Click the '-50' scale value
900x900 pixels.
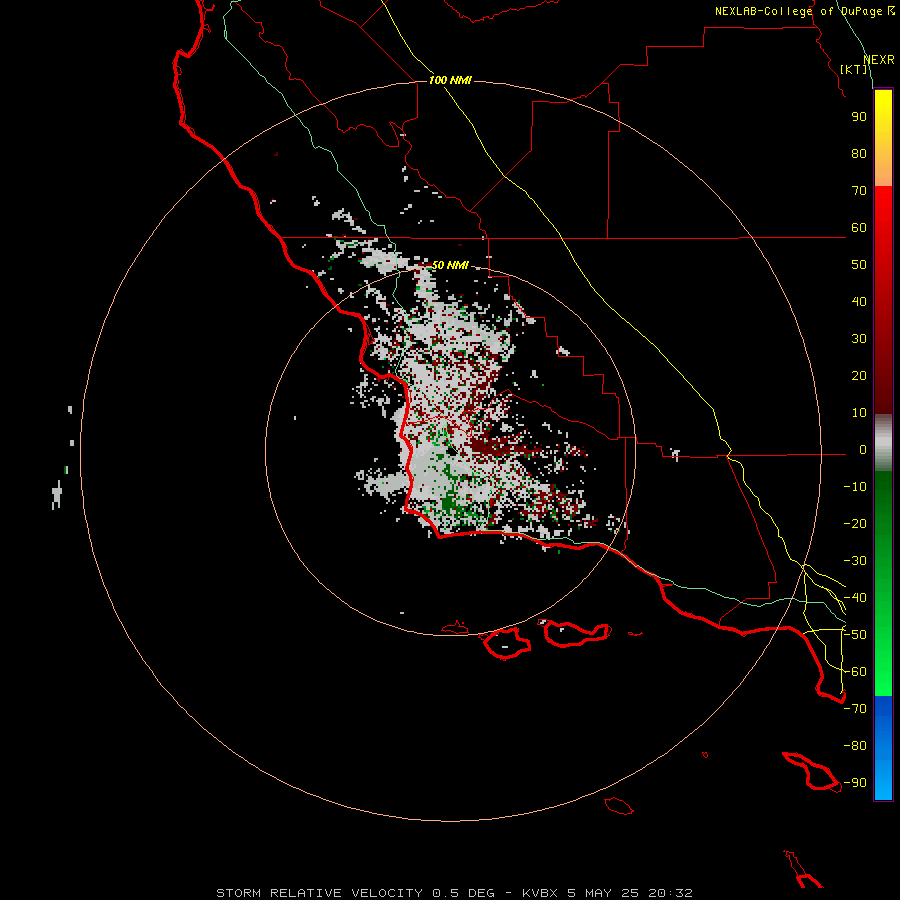tap(855, 635)
